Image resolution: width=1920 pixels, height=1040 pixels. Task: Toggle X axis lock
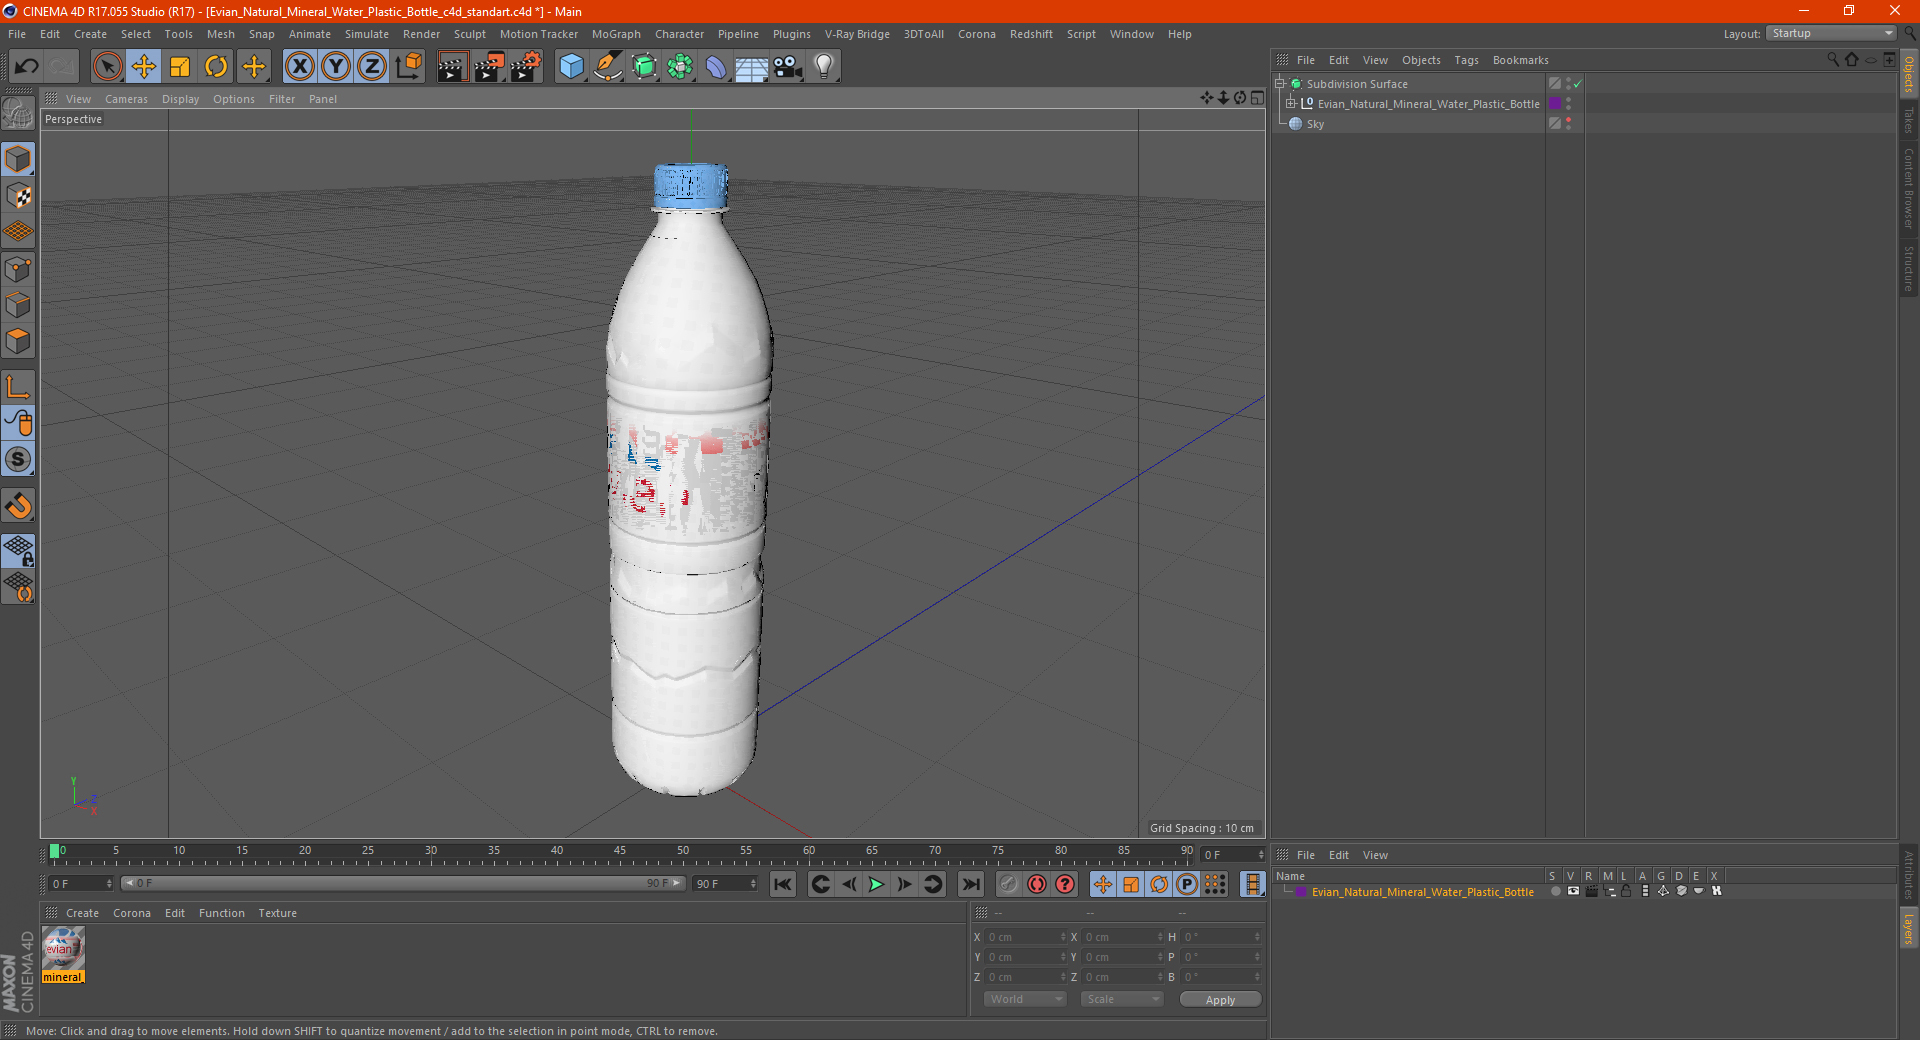pos(299,67)
